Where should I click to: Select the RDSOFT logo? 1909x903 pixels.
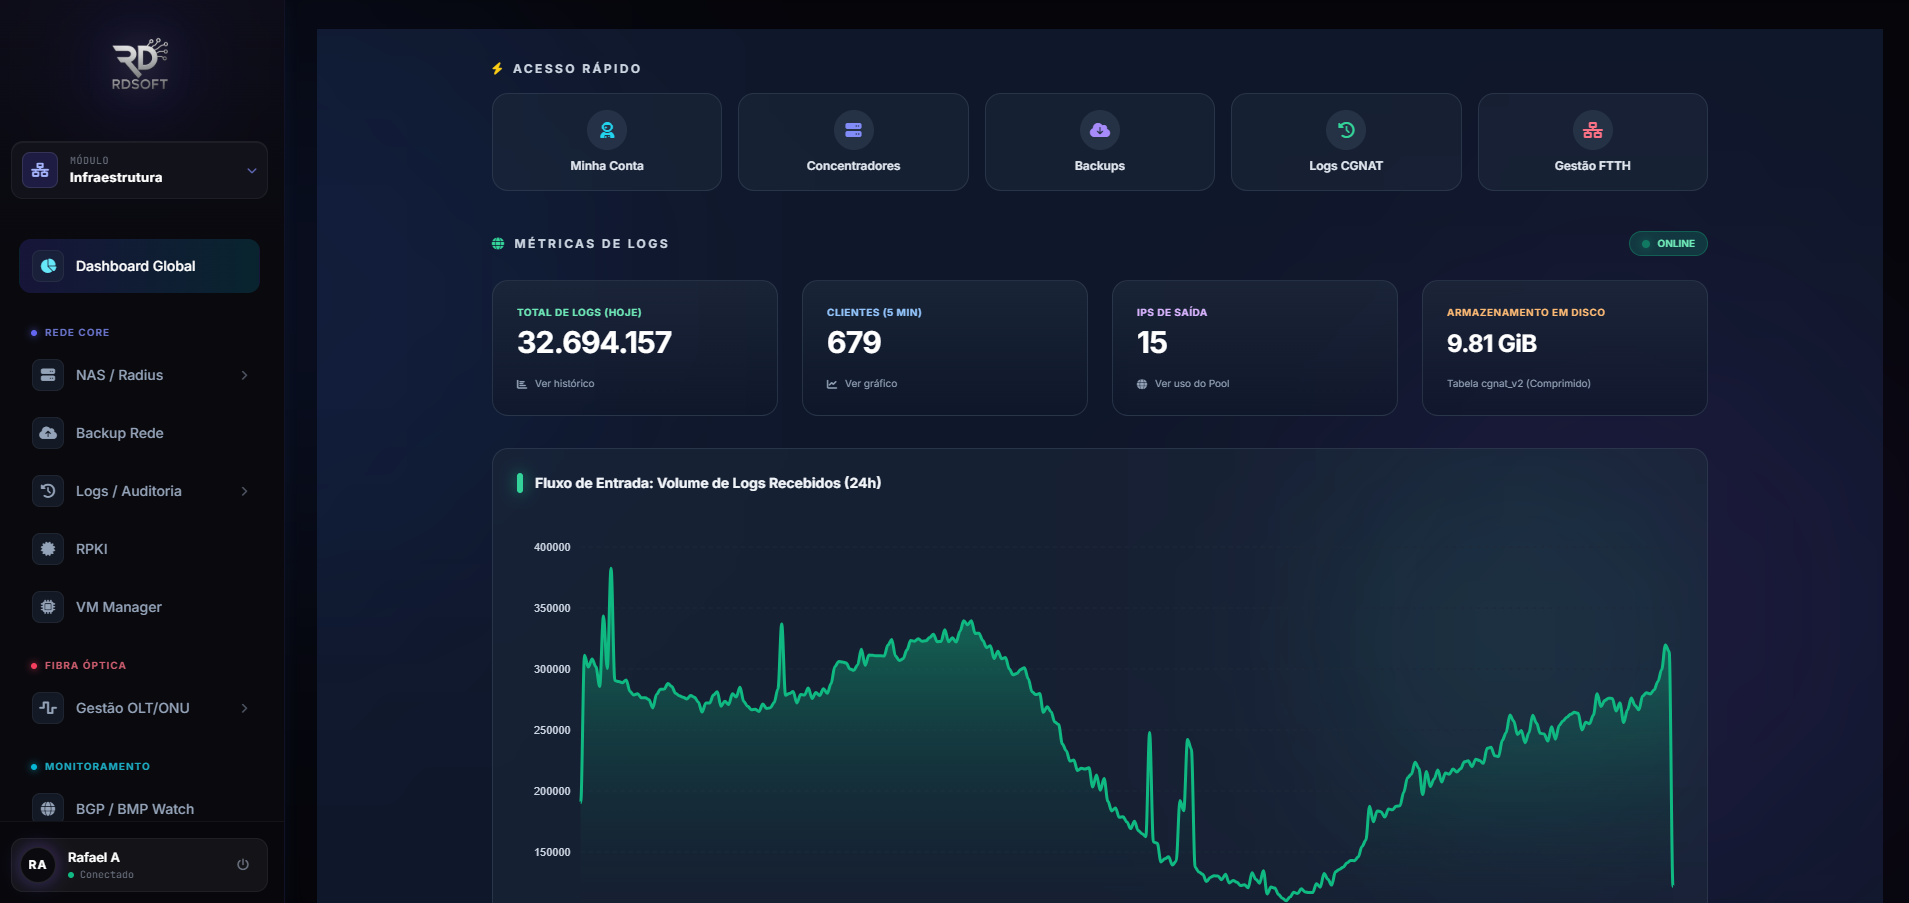tap(138, 63)
